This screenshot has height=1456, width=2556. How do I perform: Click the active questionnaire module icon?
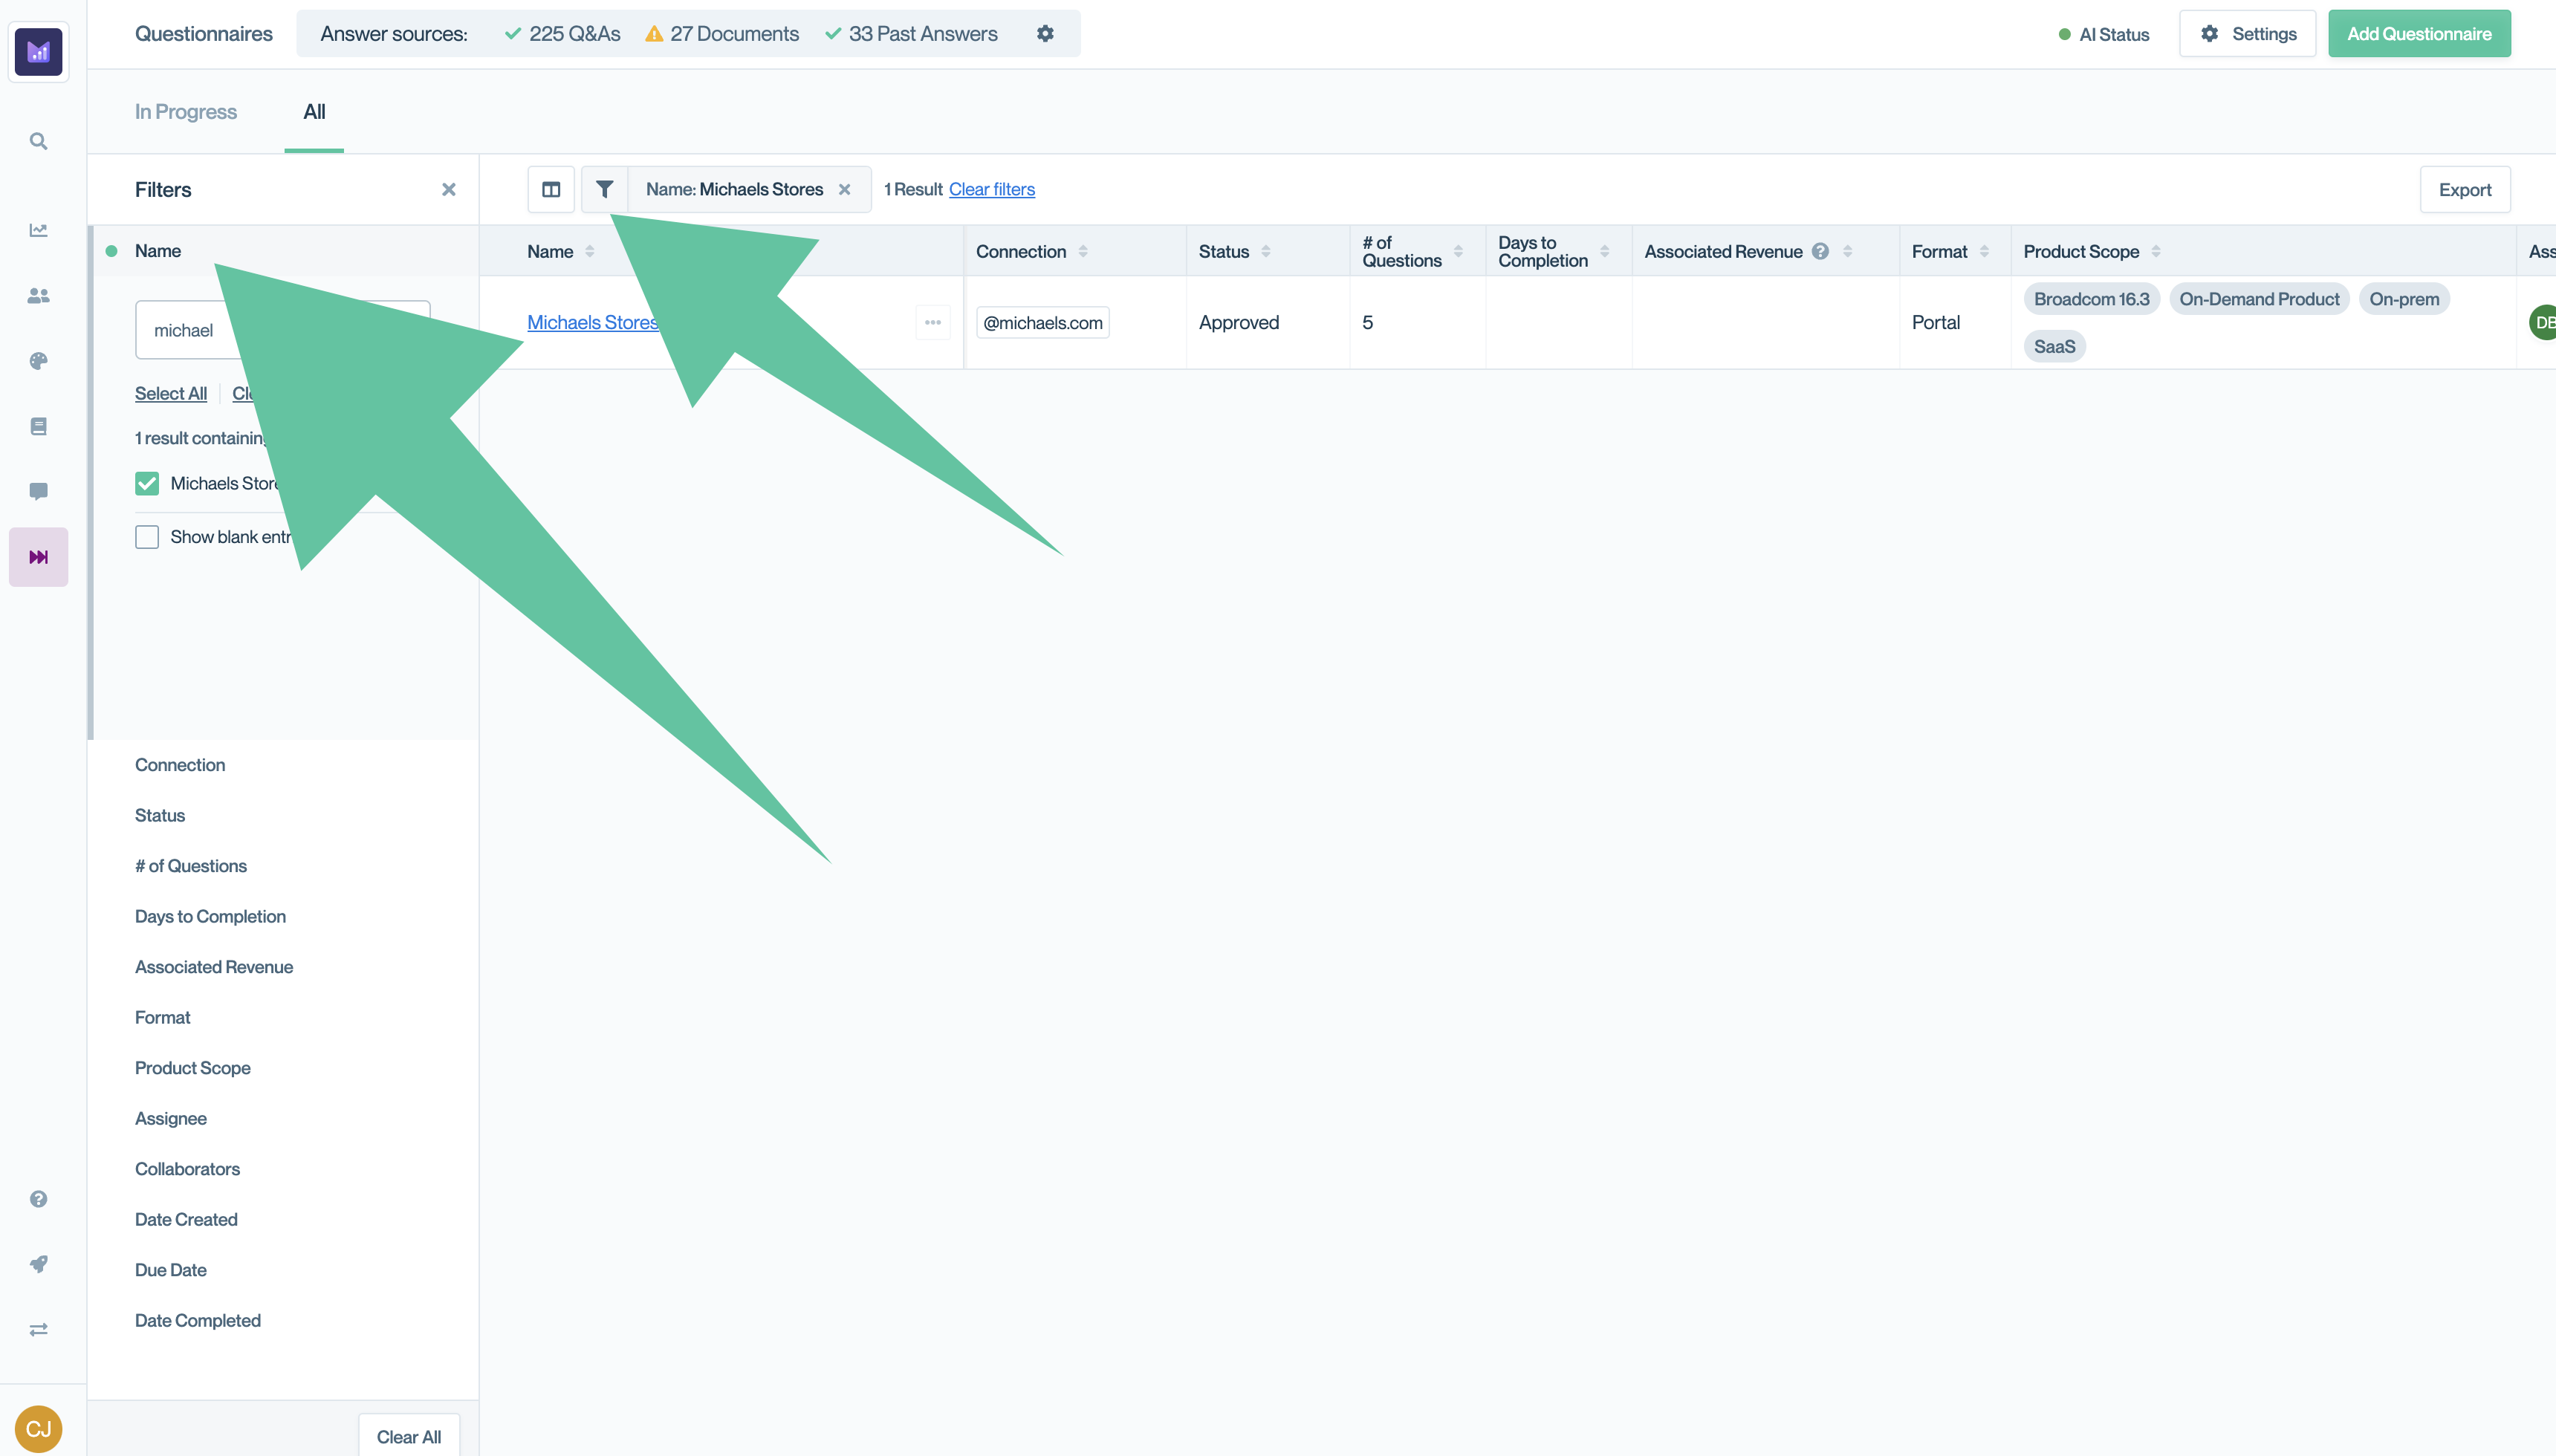[x=39, y=558]
